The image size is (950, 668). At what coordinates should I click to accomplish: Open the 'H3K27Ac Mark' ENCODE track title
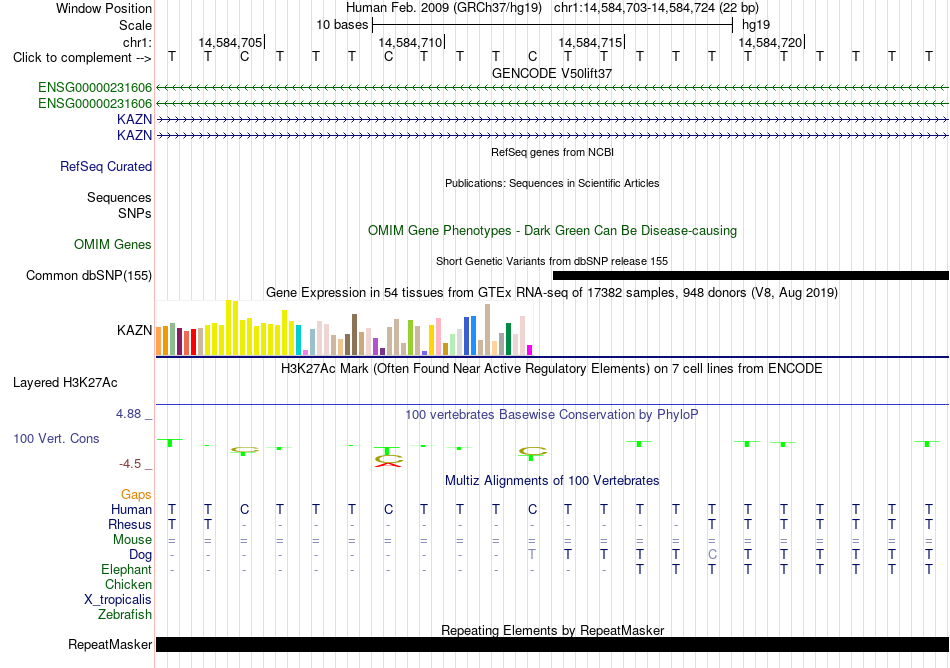pyautogui.click(x=552, y=369)
